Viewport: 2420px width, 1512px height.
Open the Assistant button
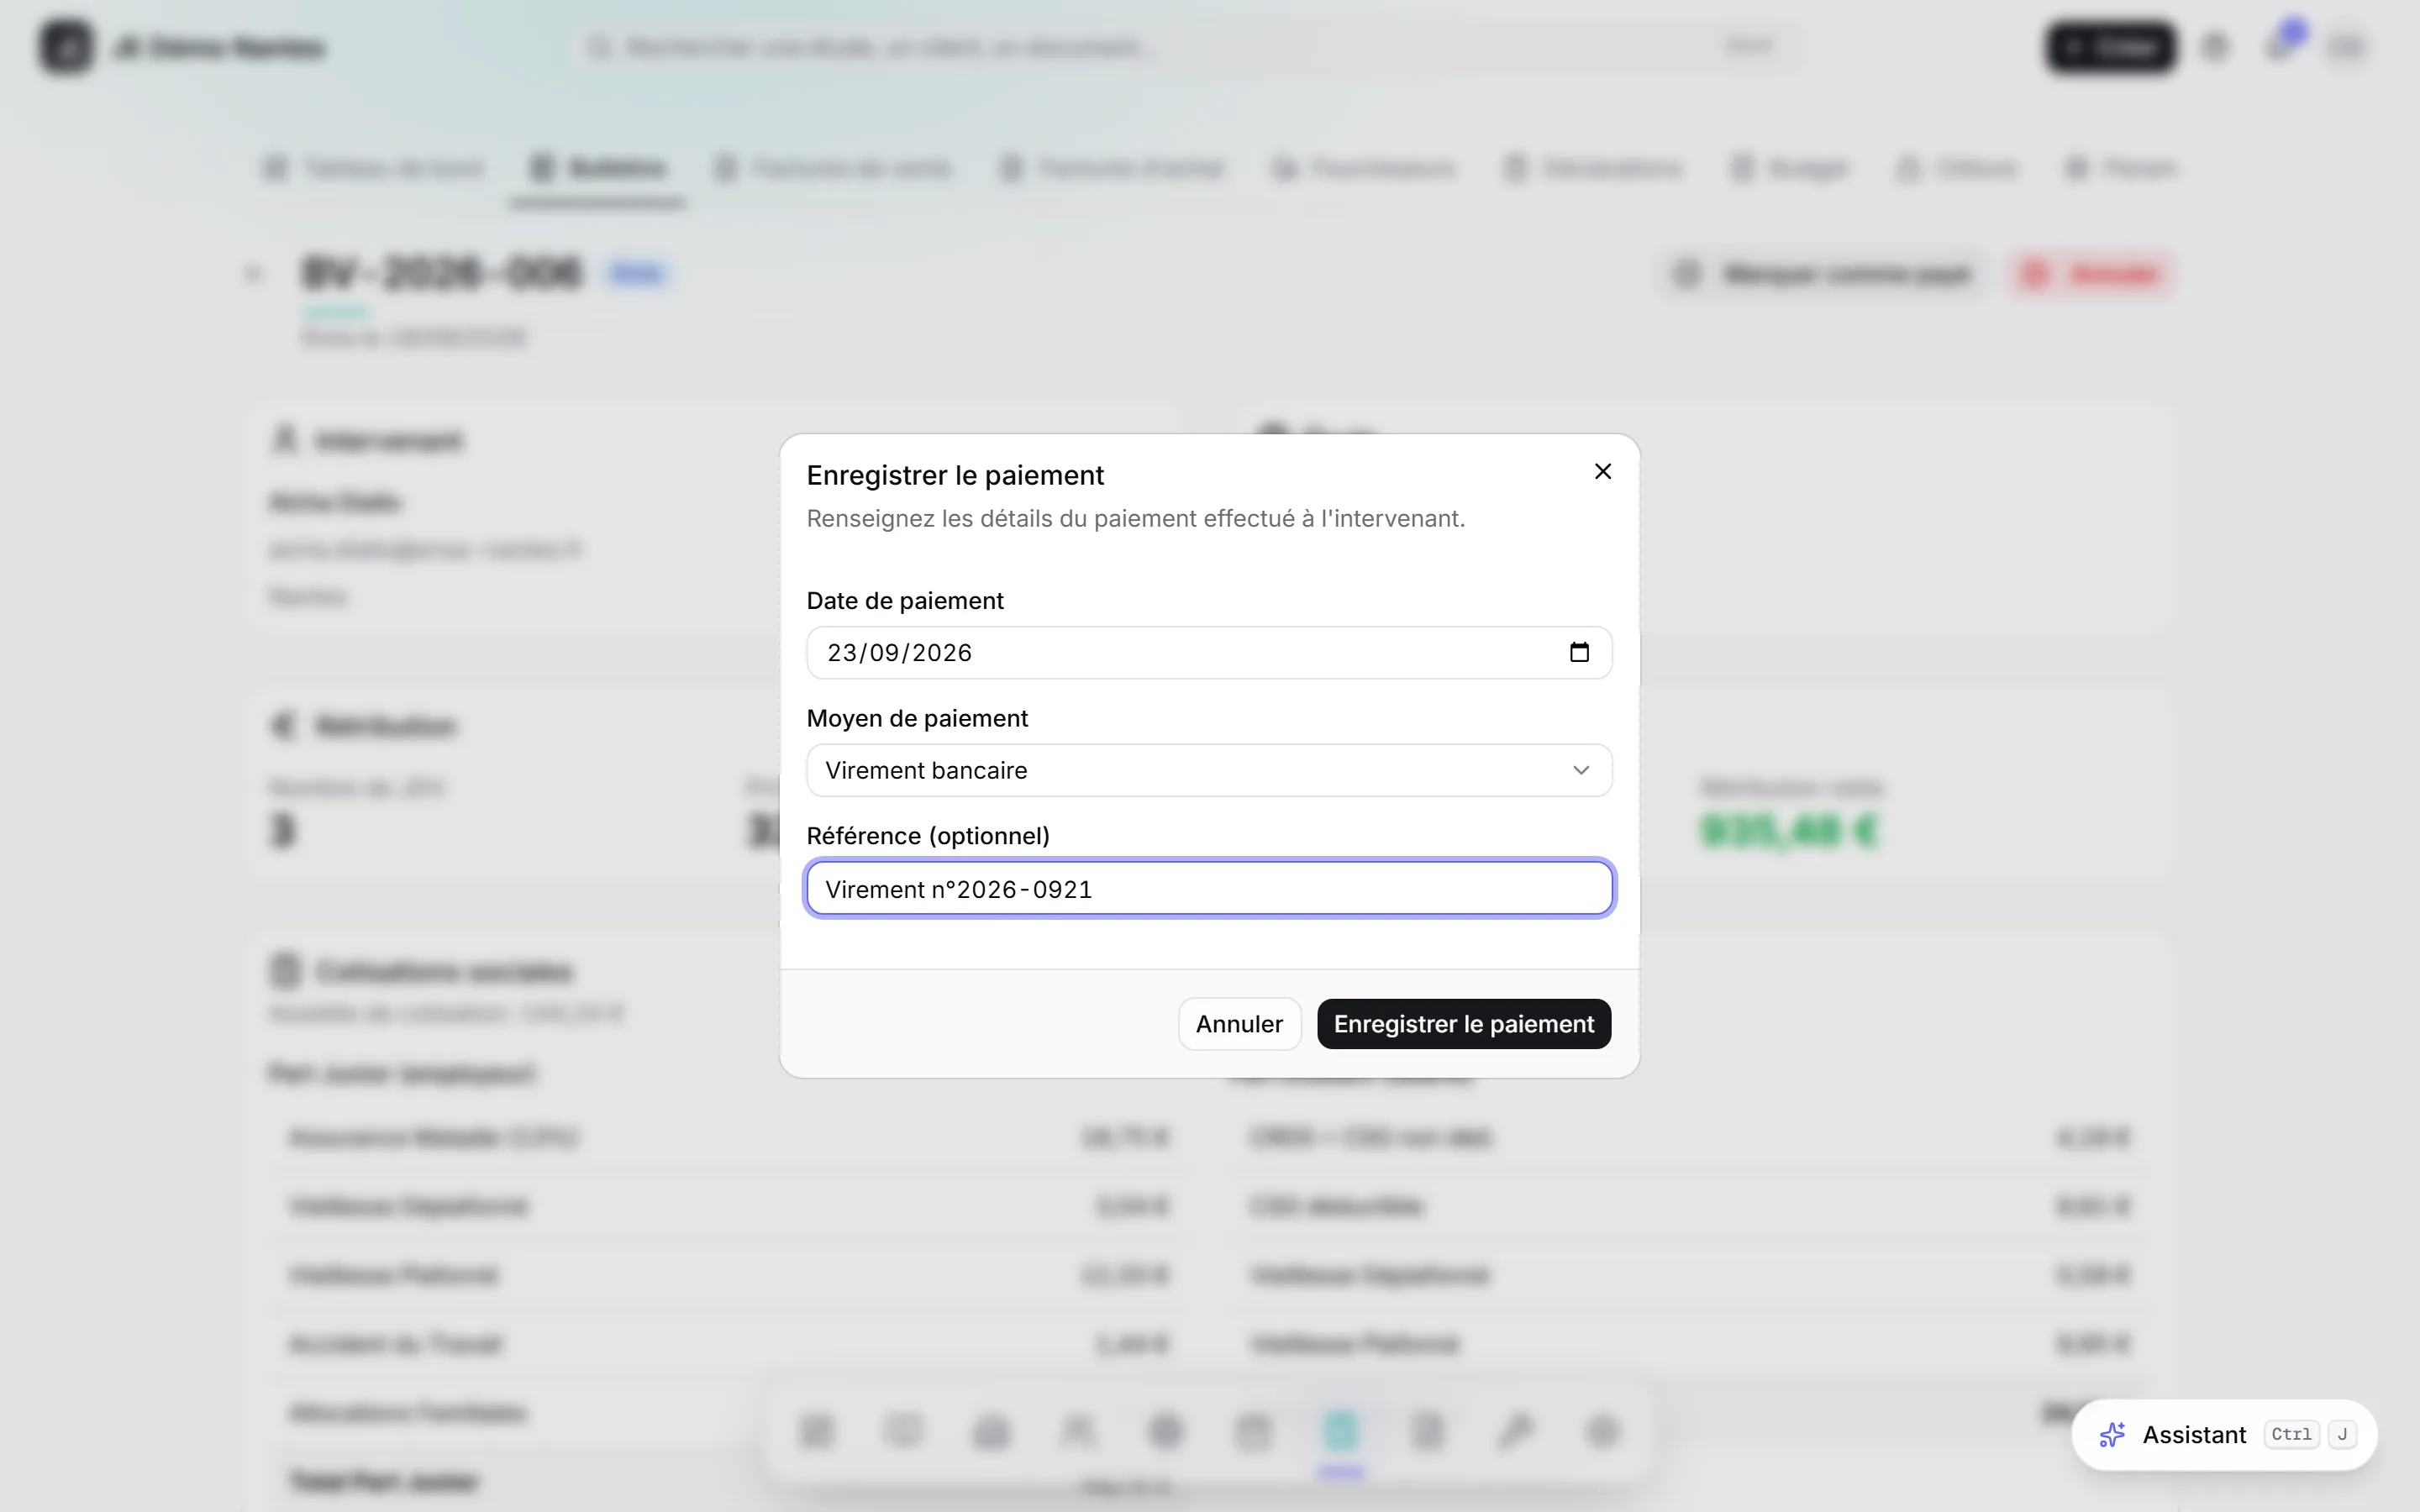(2224, 1434)
